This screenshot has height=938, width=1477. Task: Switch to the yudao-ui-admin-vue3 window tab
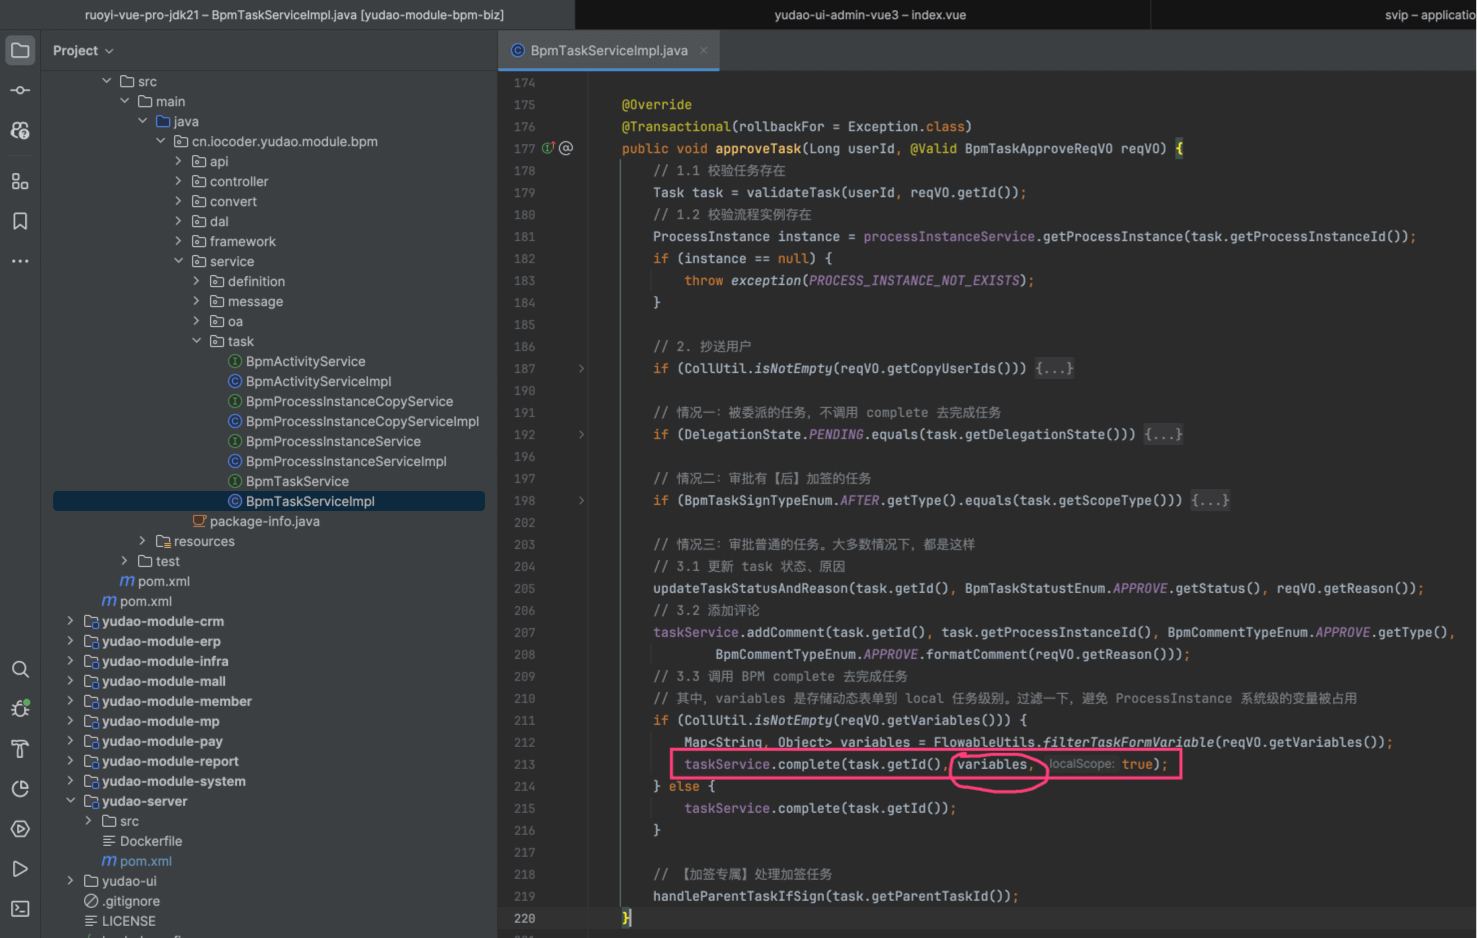tap(869, 15)
